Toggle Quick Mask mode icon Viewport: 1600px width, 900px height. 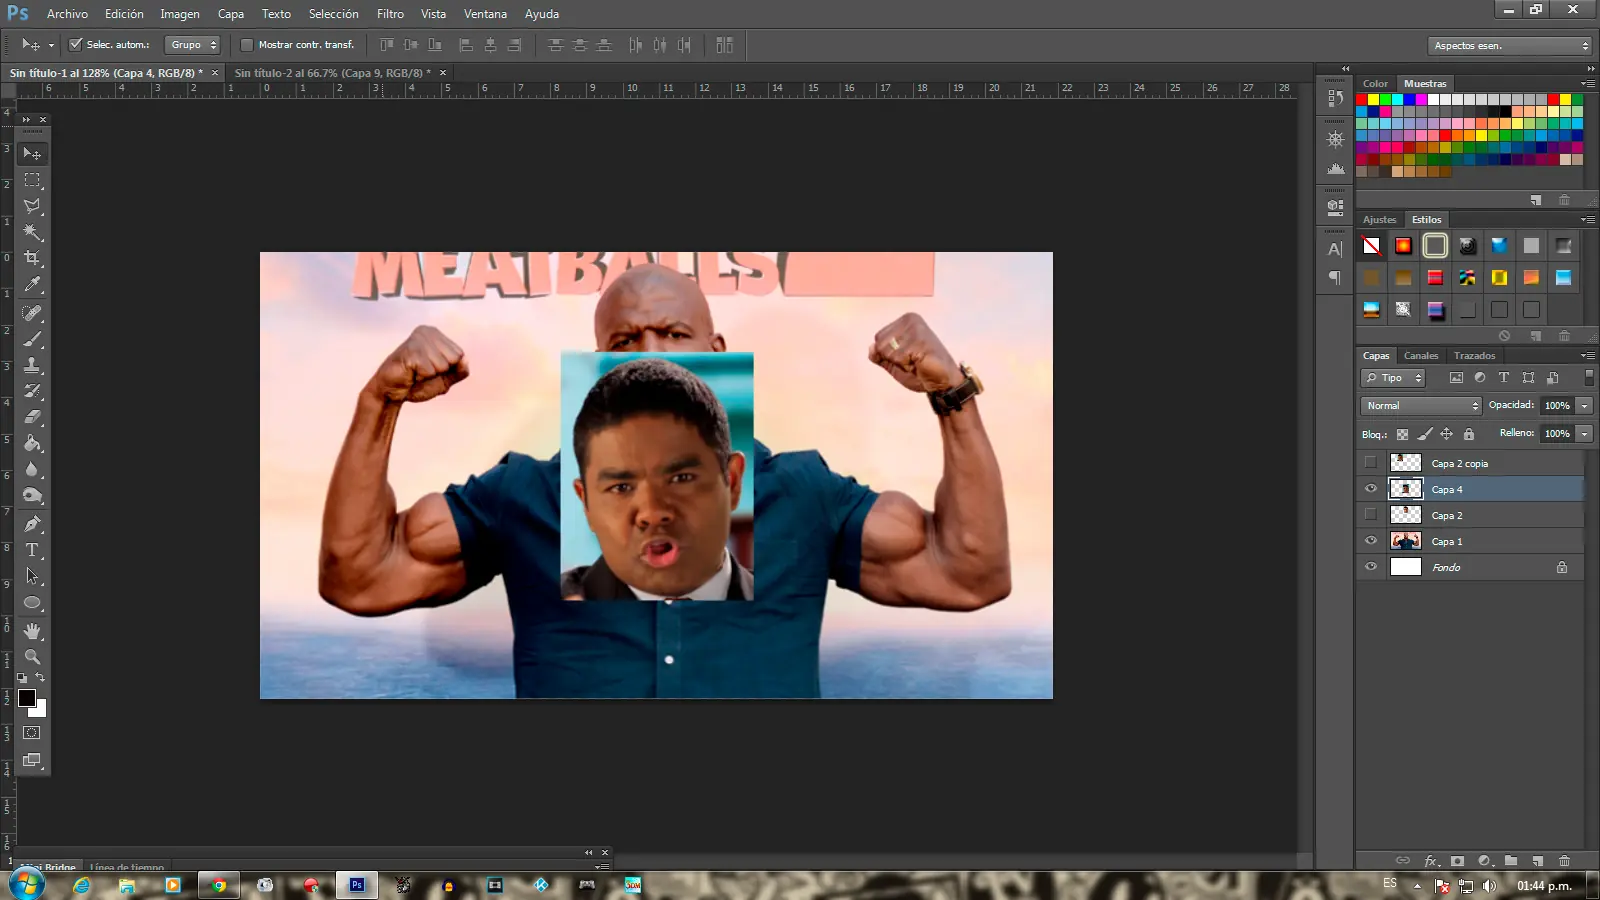tap(32, 733)
